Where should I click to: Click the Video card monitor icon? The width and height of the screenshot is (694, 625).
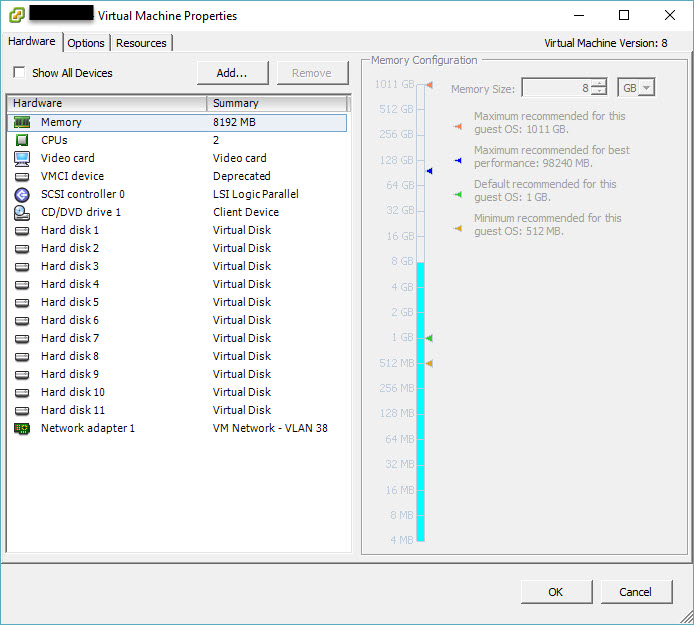pos(22,158)
